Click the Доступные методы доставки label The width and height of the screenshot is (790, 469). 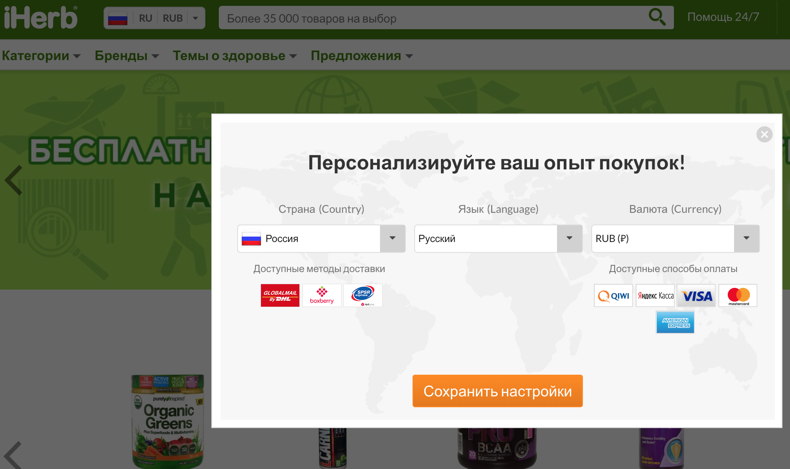click(x=319, y=269)
